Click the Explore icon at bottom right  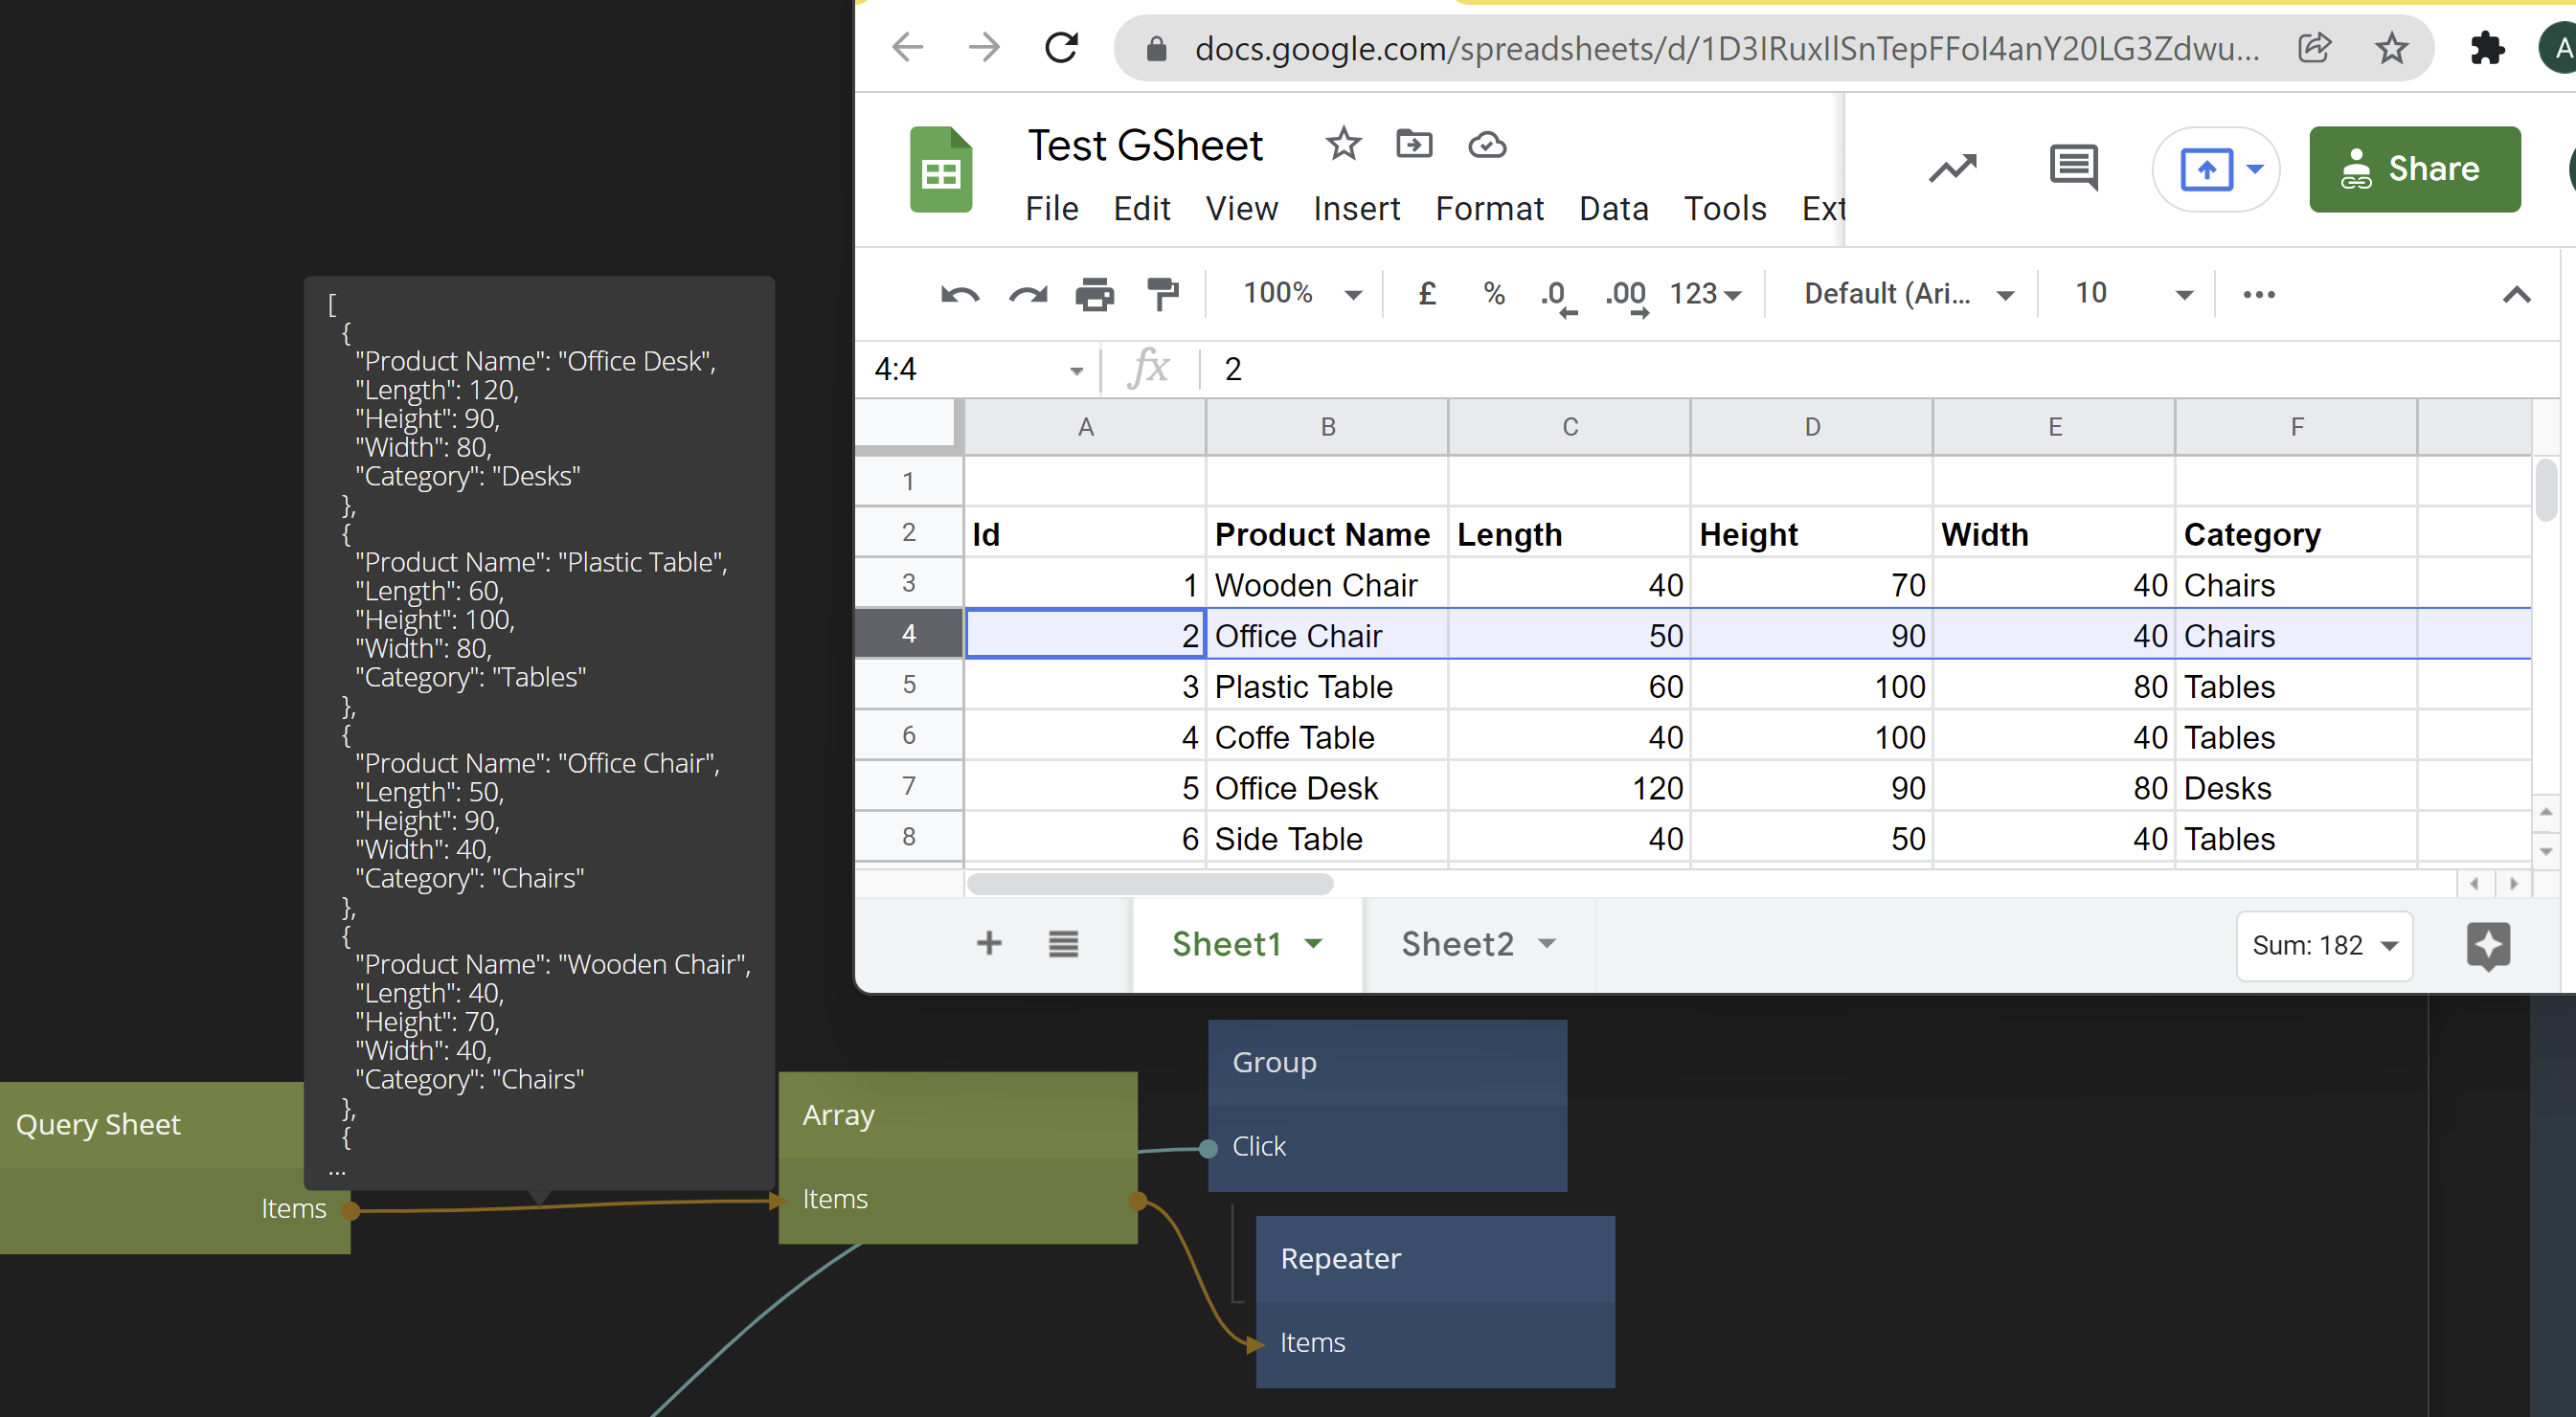(2487, 944)
